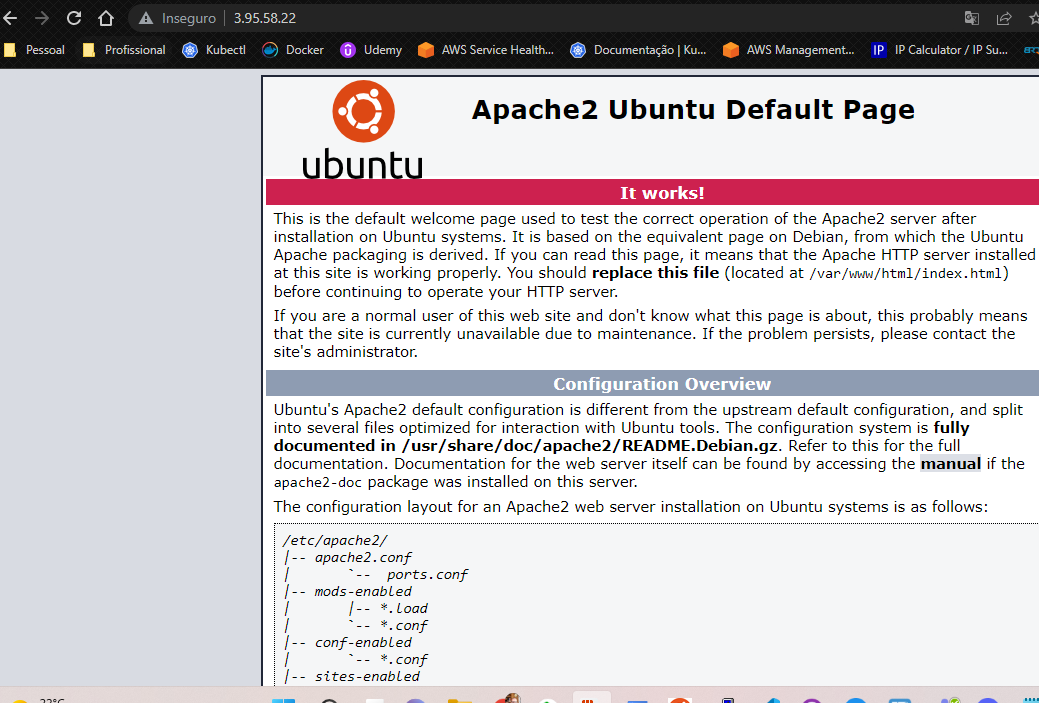Open the browser home page

pyautogui.click(x=106, y=18)
